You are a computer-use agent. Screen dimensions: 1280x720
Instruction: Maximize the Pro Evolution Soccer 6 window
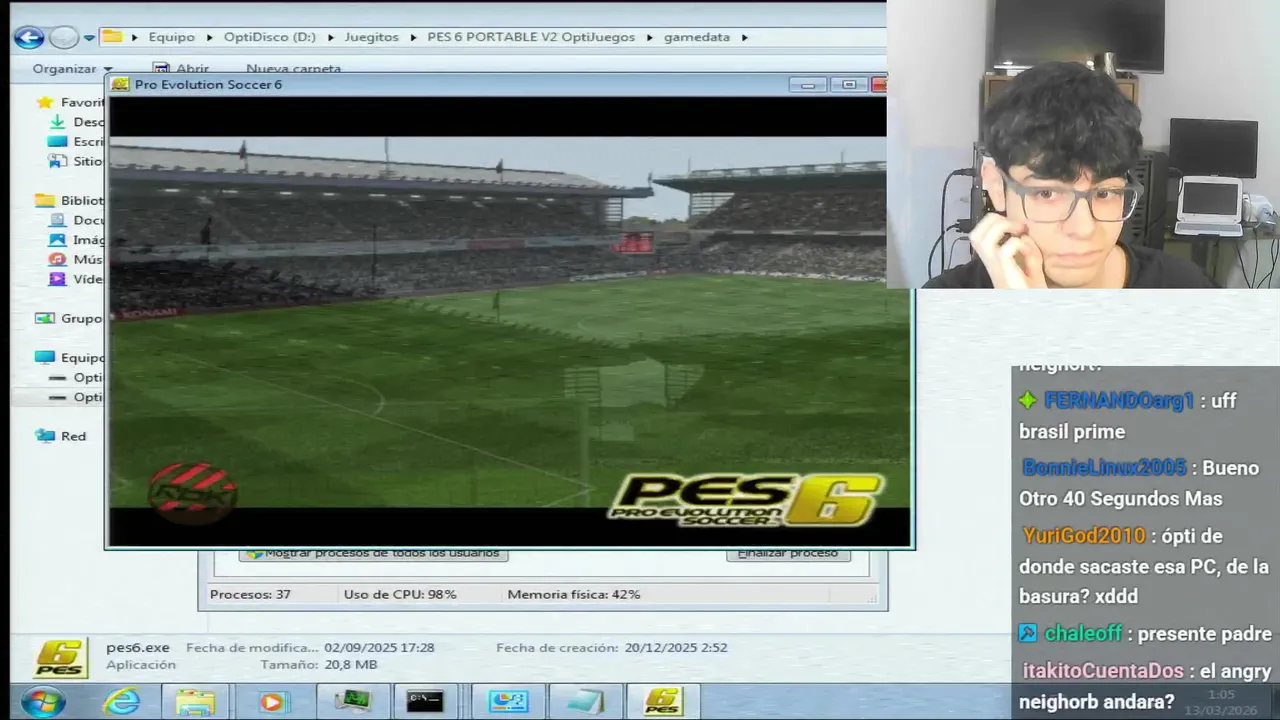point(849,85)
